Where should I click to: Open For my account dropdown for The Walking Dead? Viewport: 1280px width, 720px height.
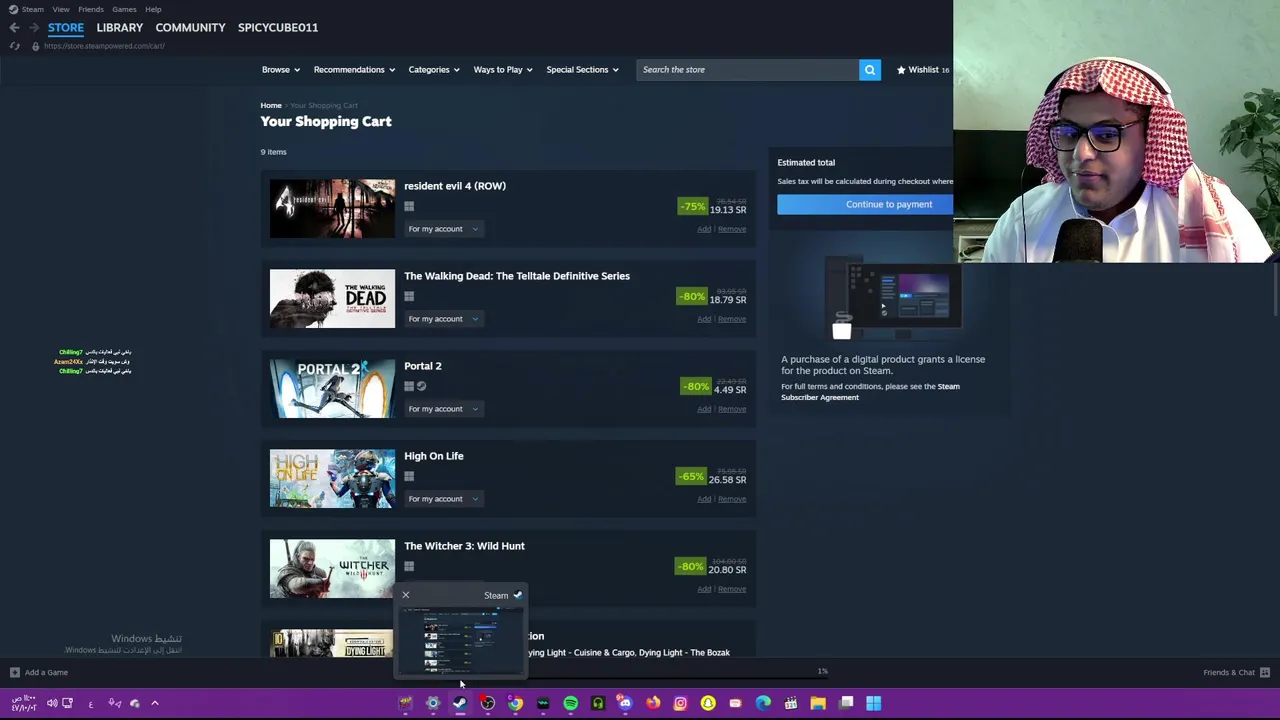(443, 319)
